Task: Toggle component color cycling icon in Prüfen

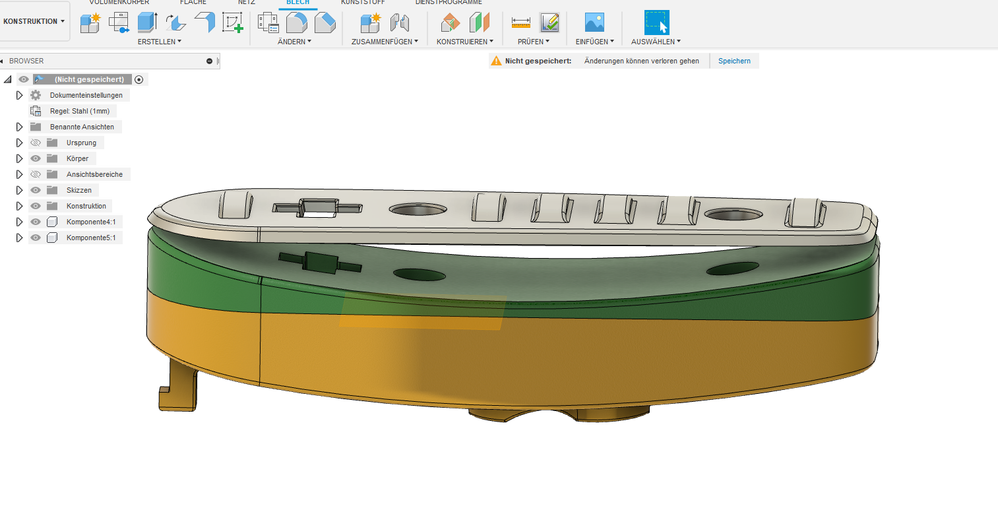Action: (x=549, y=23)
